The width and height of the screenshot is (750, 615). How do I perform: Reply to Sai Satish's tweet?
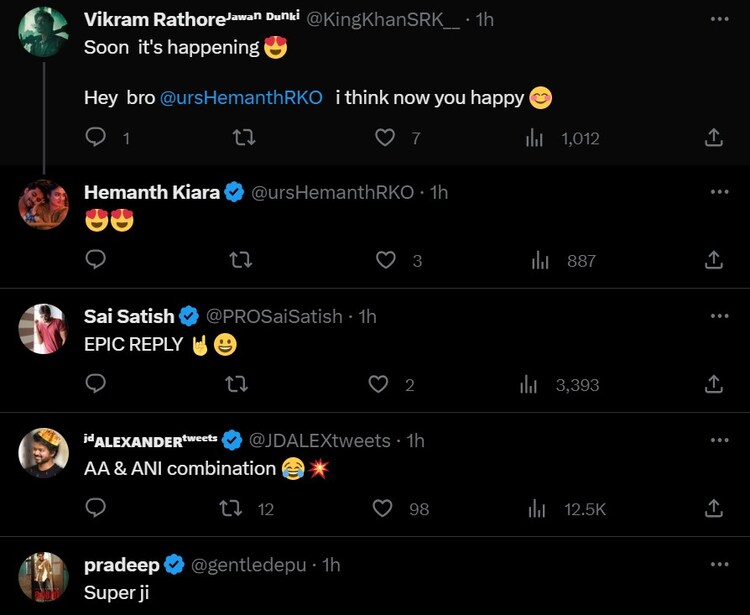[x=97, y=384]
